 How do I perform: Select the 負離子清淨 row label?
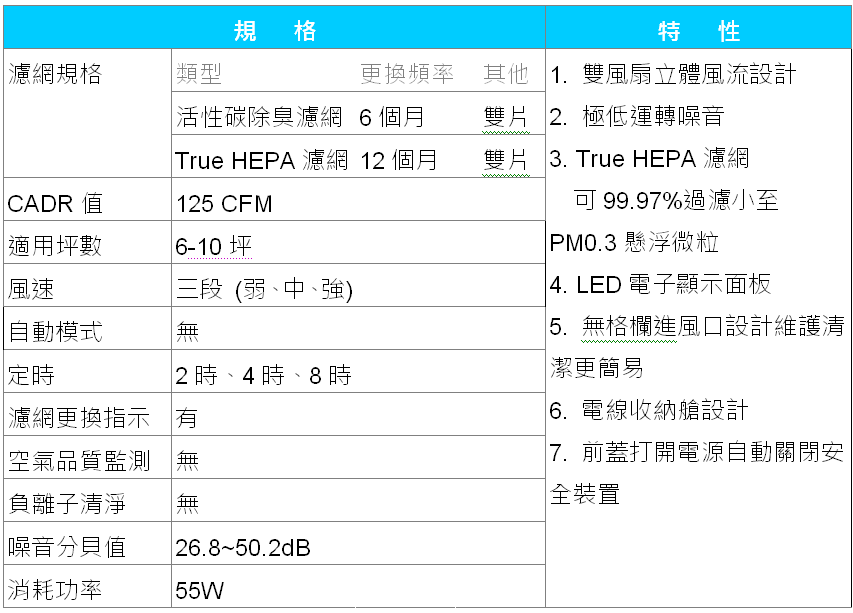pos(66,504)
